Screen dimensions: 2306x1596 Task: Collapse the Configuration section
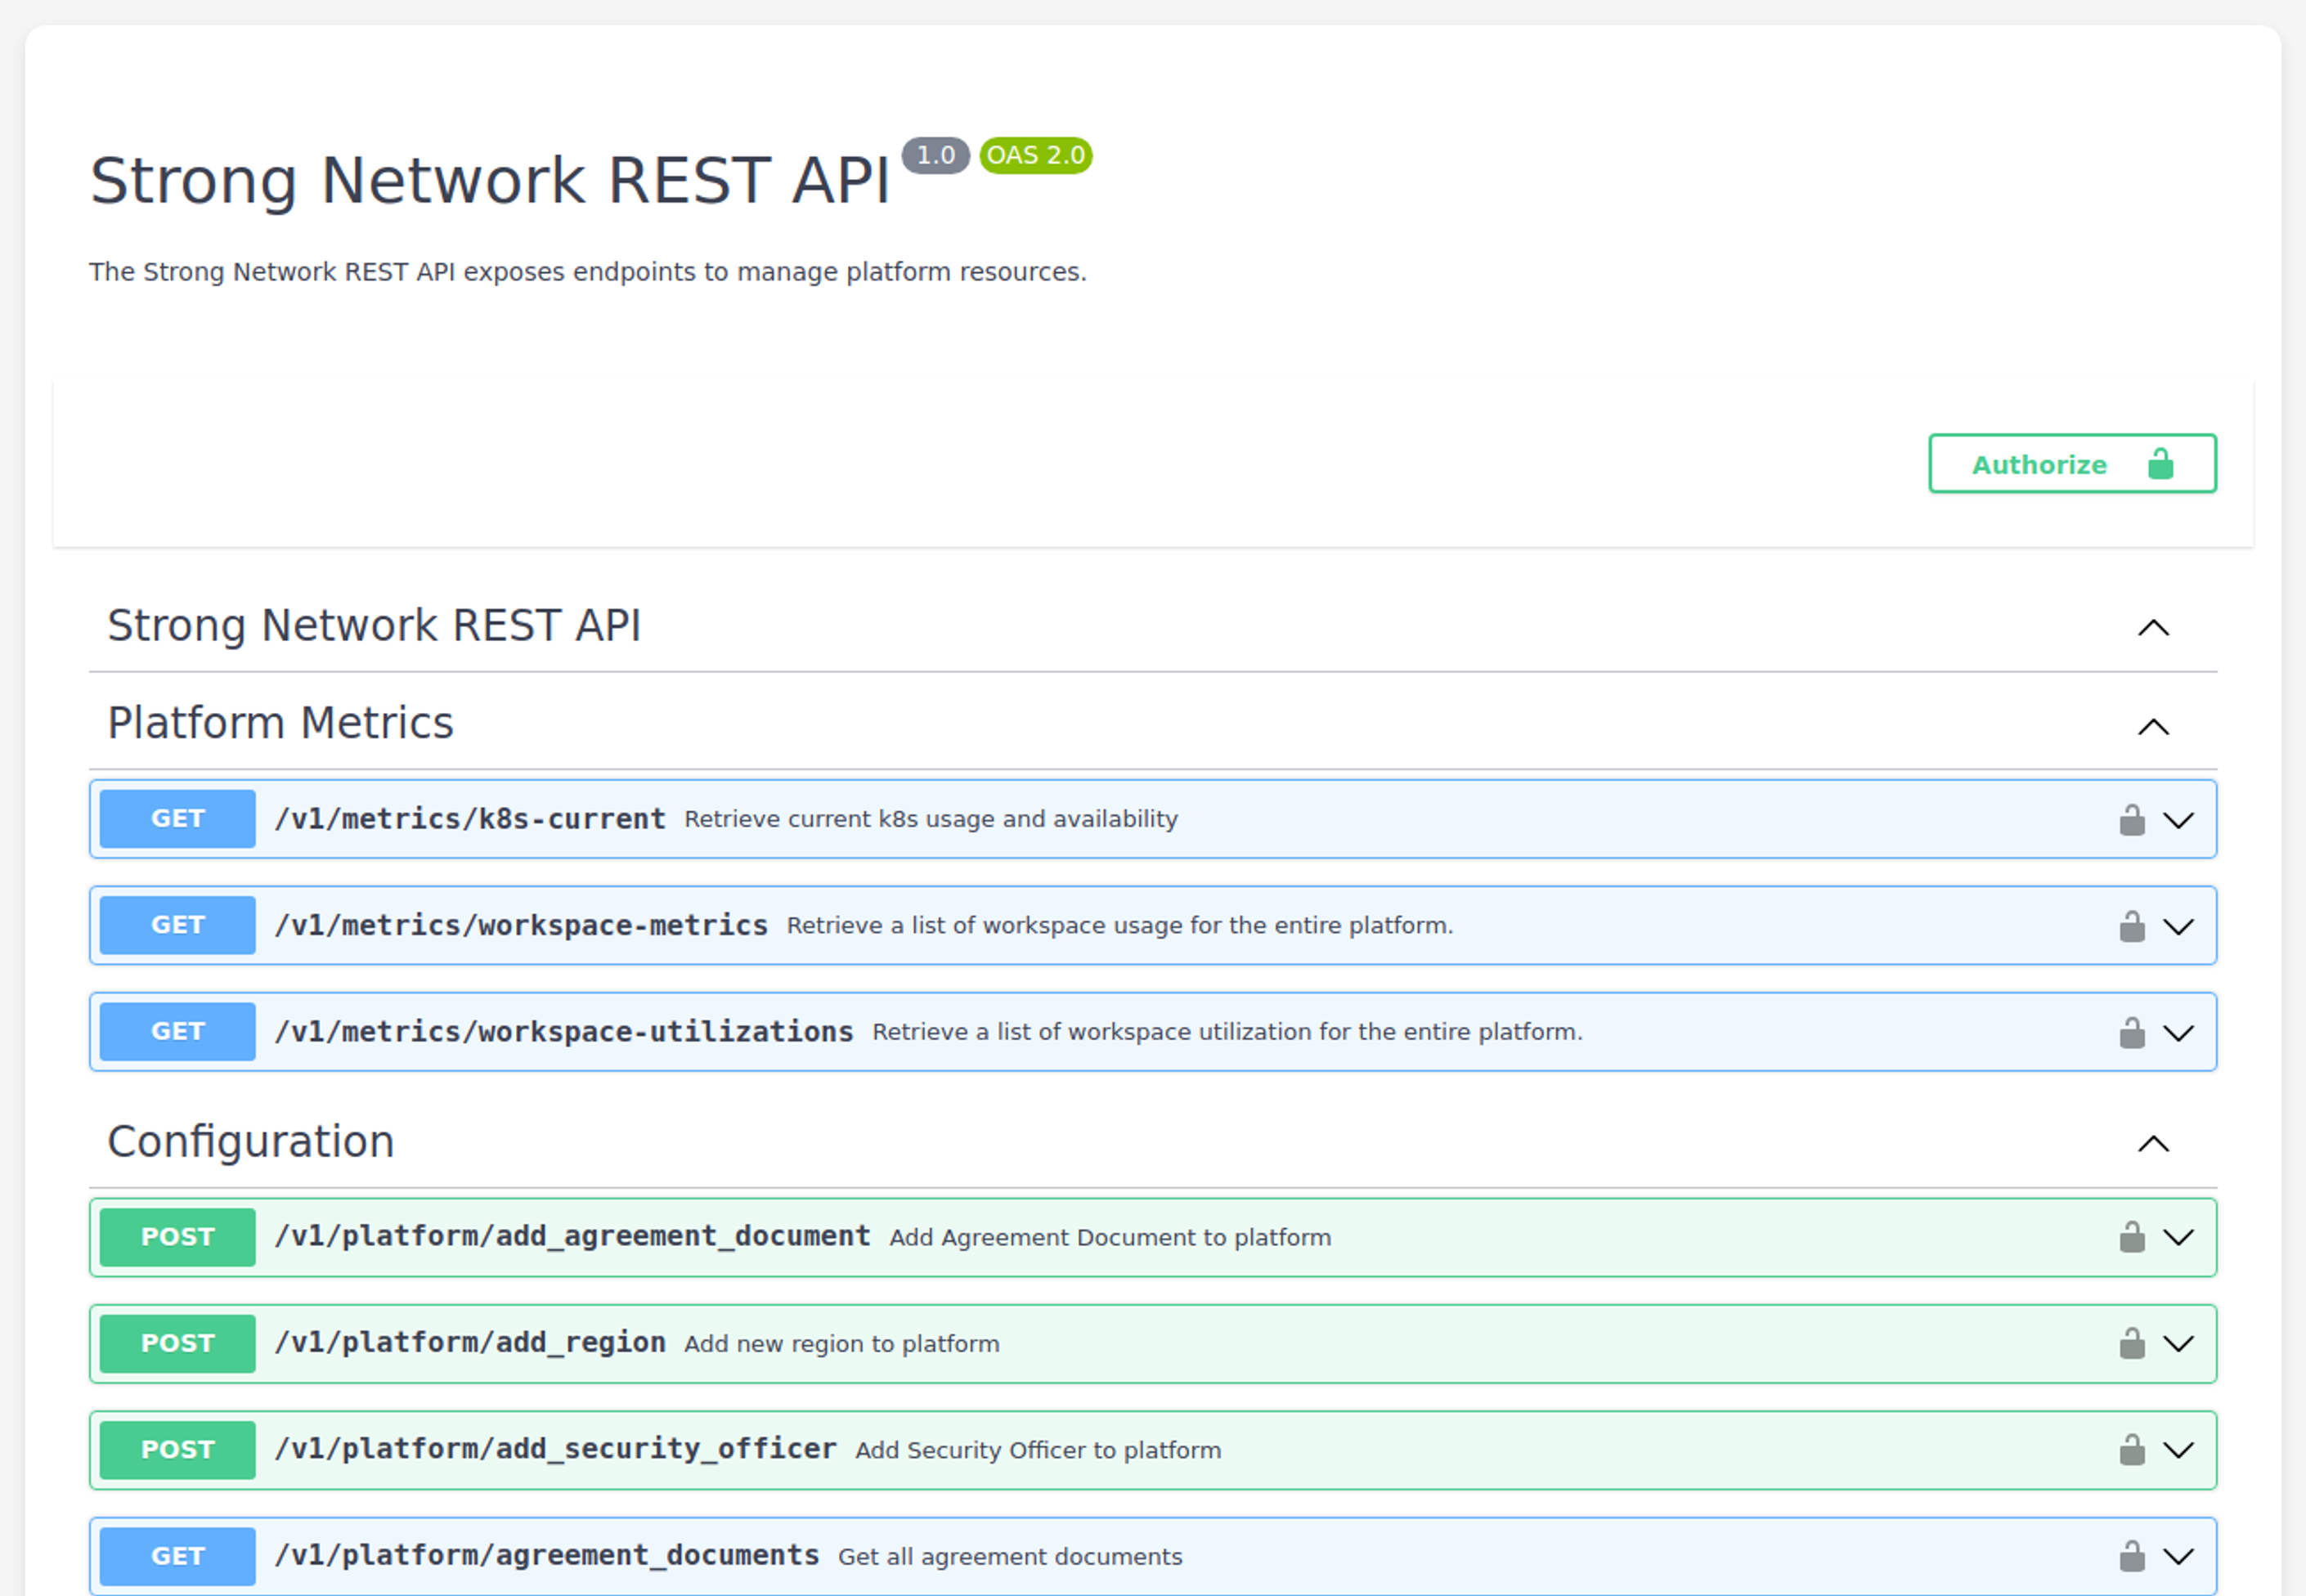pos(2154,1143)
